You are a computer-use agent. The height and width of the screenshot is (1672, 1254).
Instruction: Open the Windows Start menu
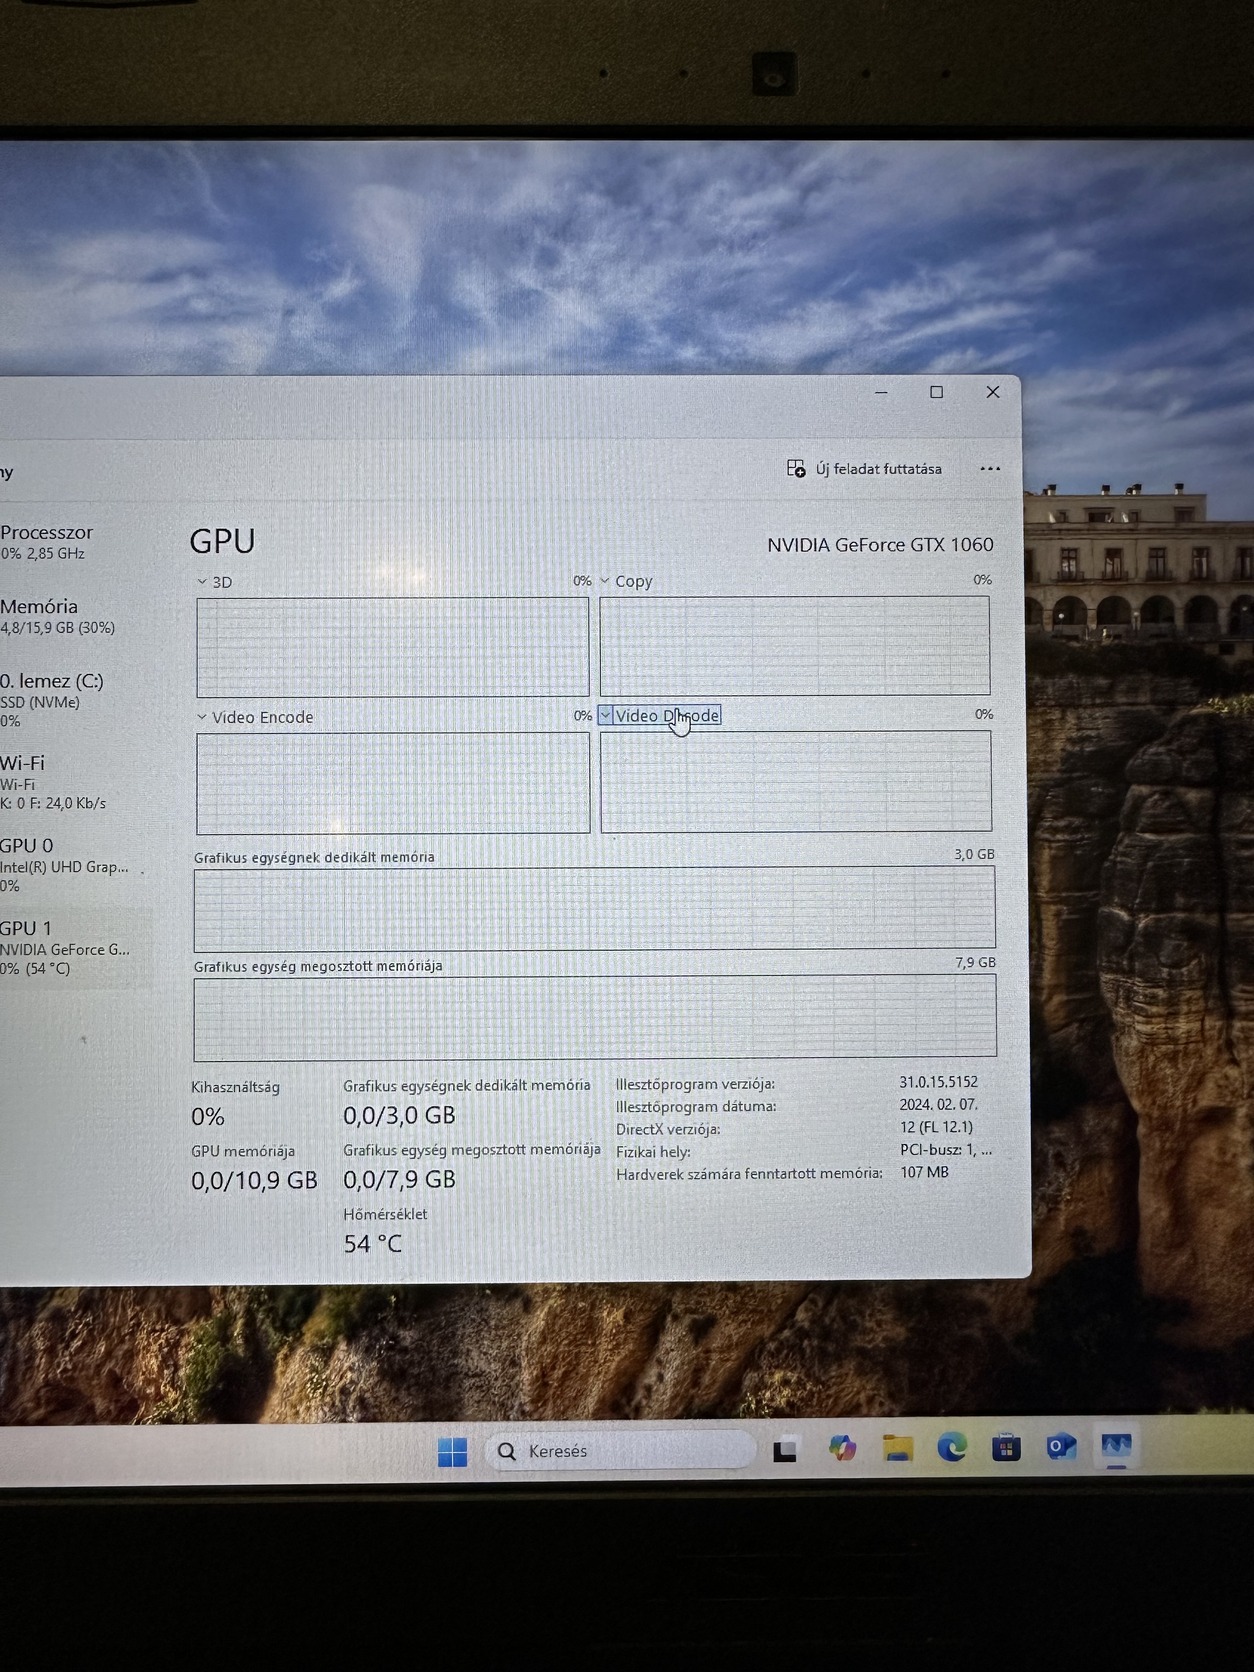tap(452, 1451)
